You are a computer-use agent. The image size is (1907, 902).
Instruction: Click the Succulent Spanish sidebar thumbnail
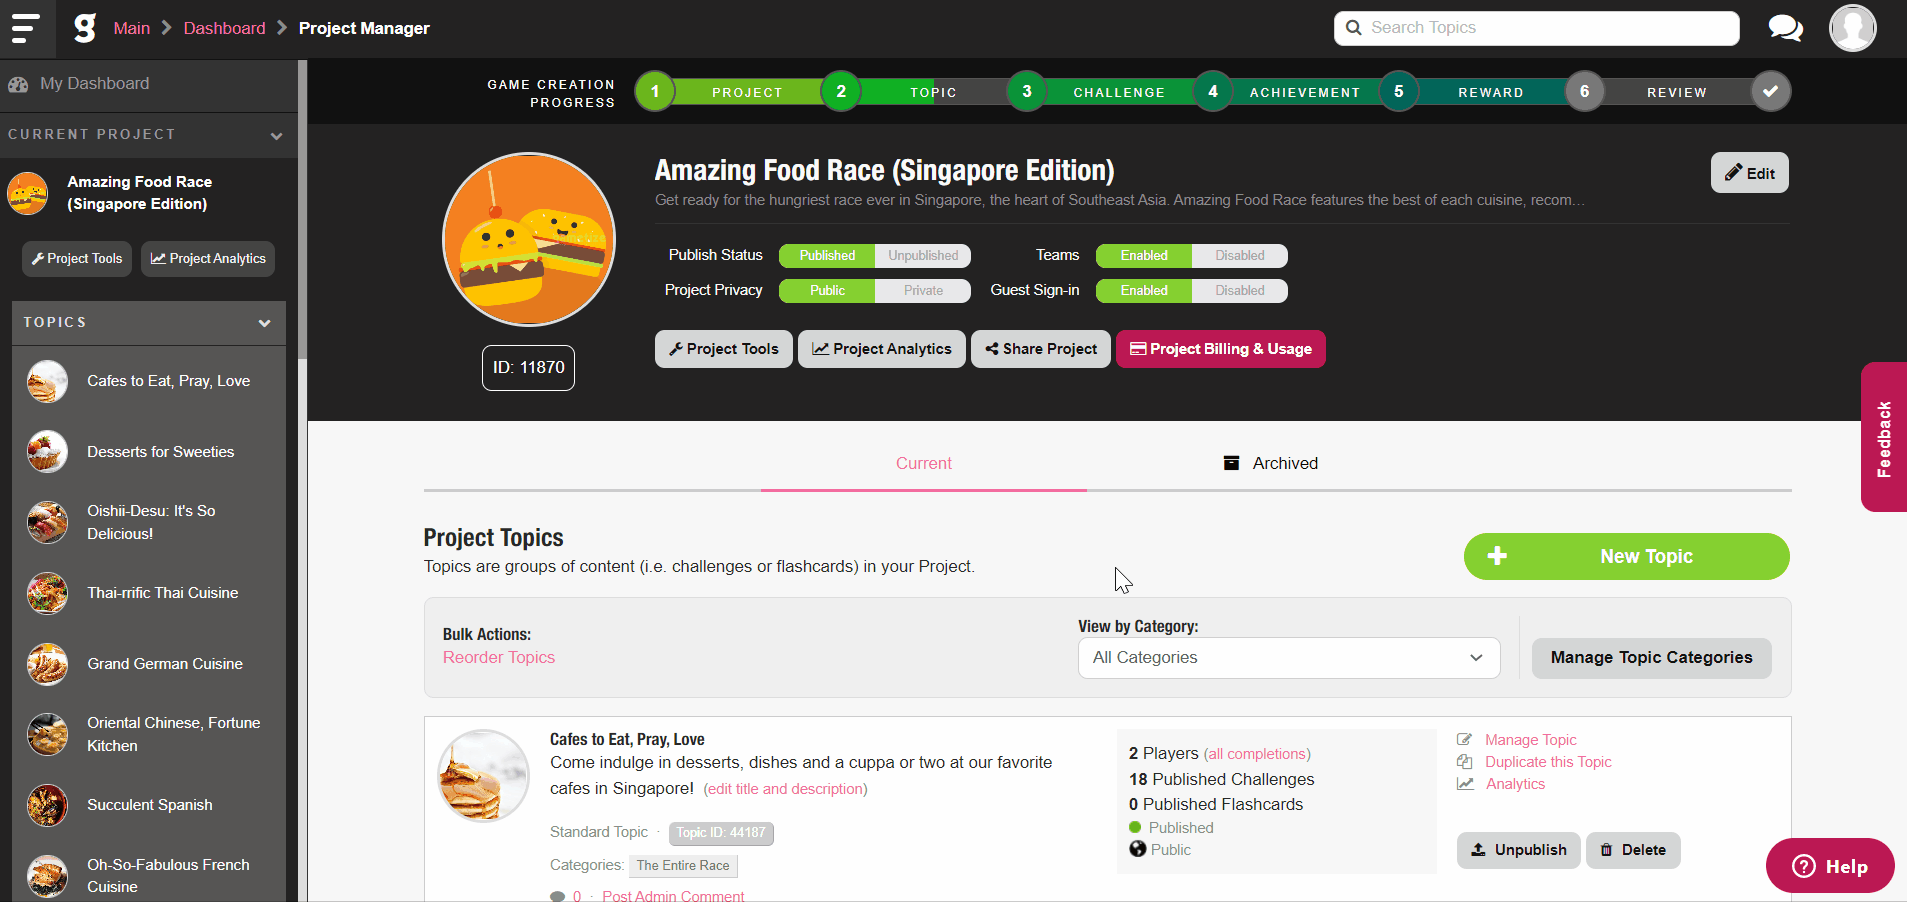tap(47, 805)
